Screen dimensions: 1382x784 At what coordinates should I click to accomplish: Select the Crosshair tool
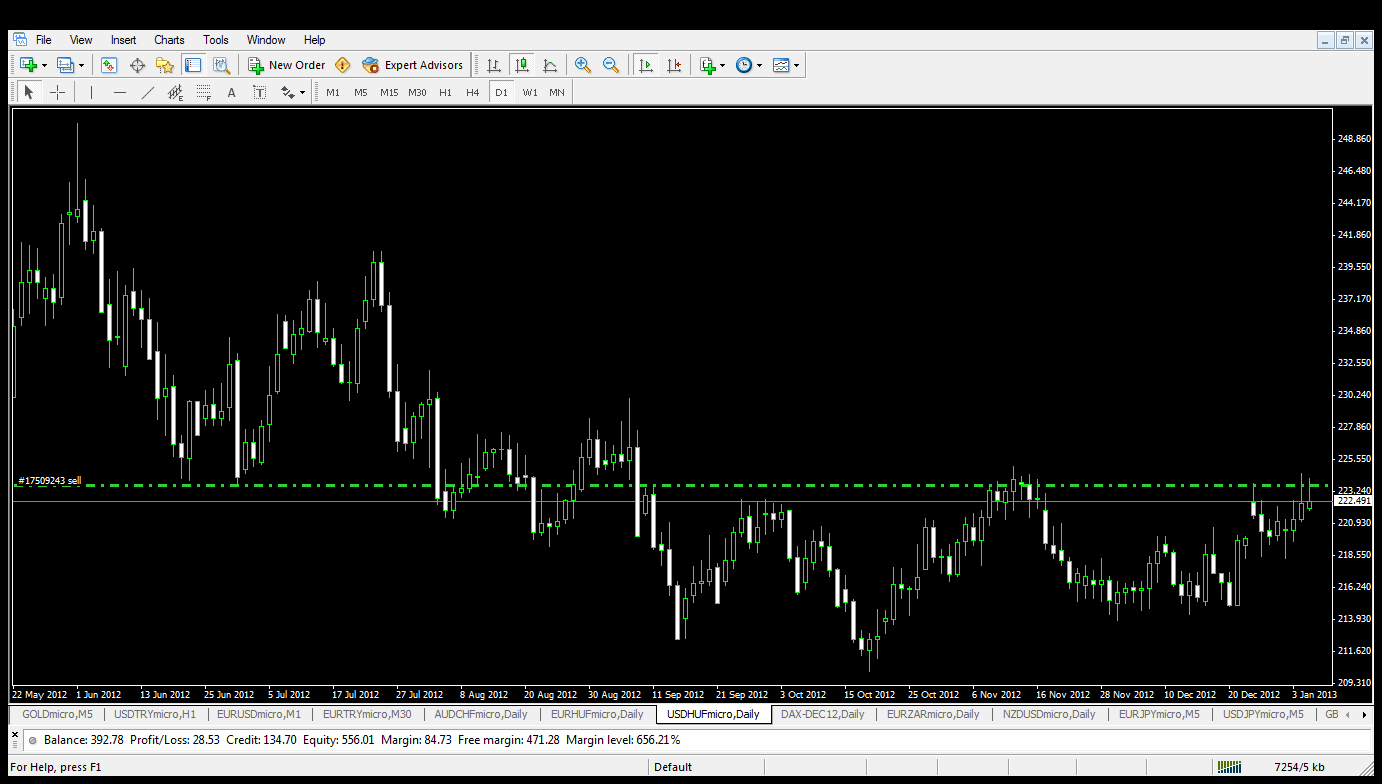(58, 92)
